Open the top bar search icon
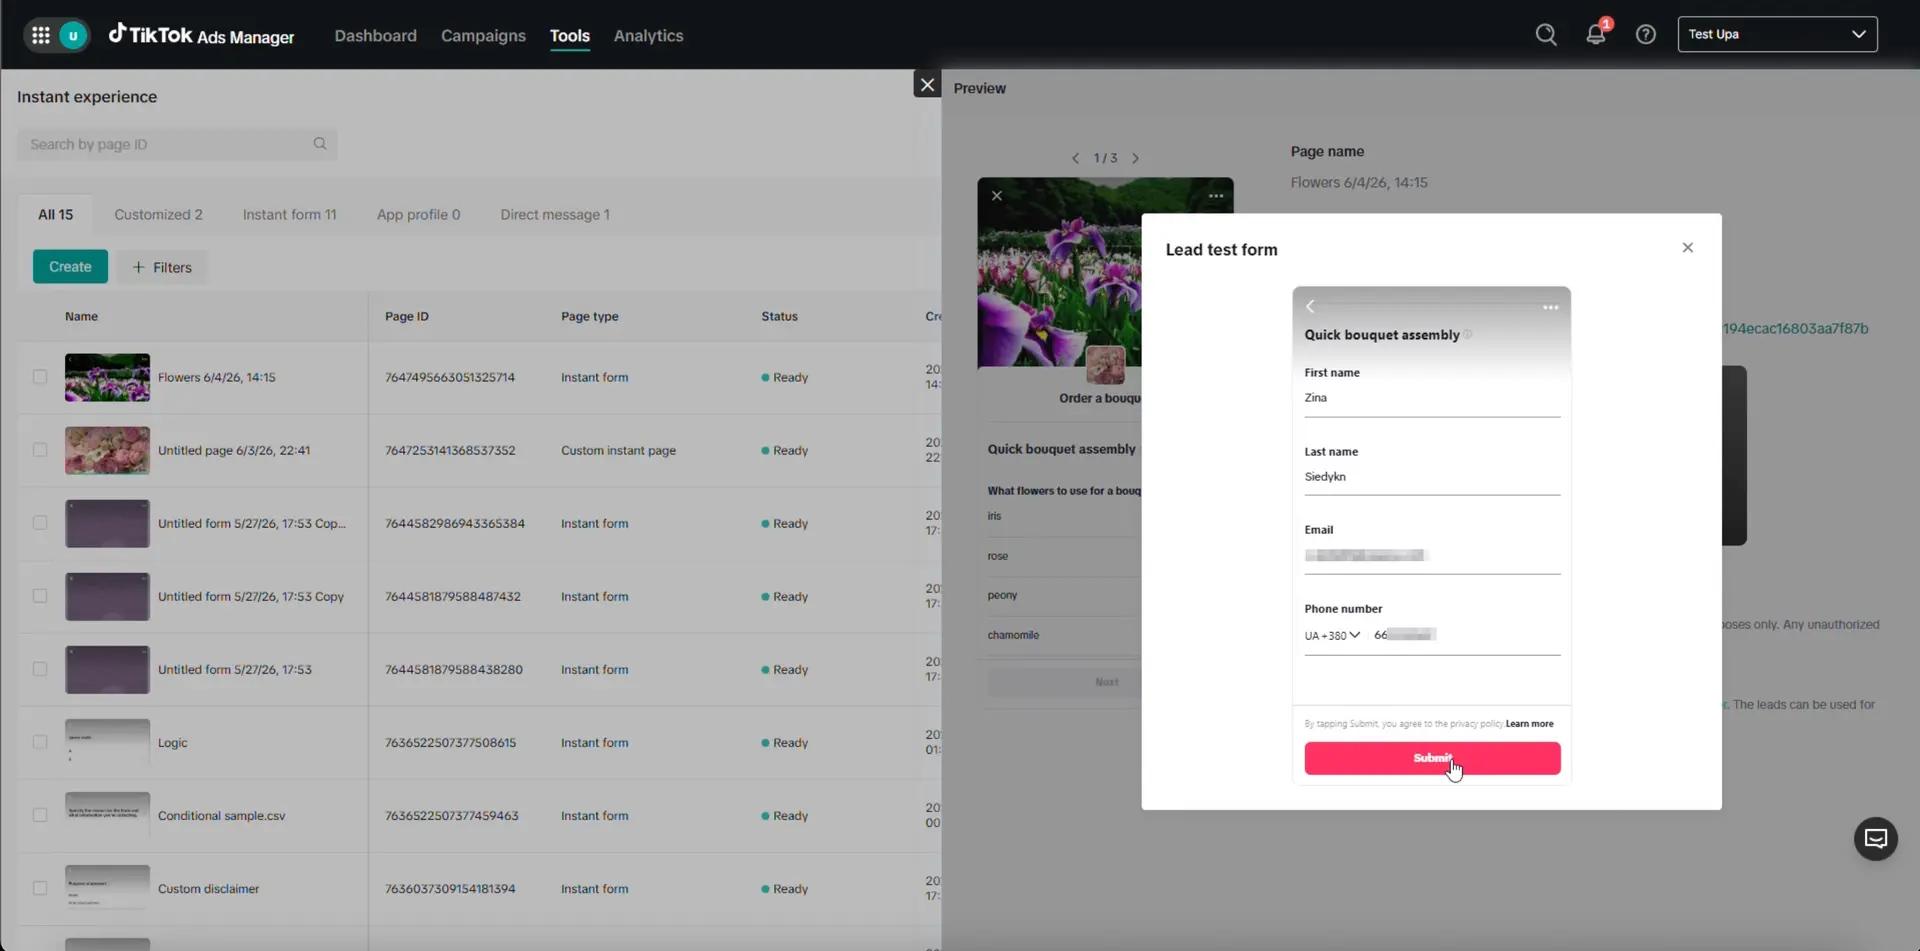Screen dimensions: 1920x951 tap(1546, 35)
